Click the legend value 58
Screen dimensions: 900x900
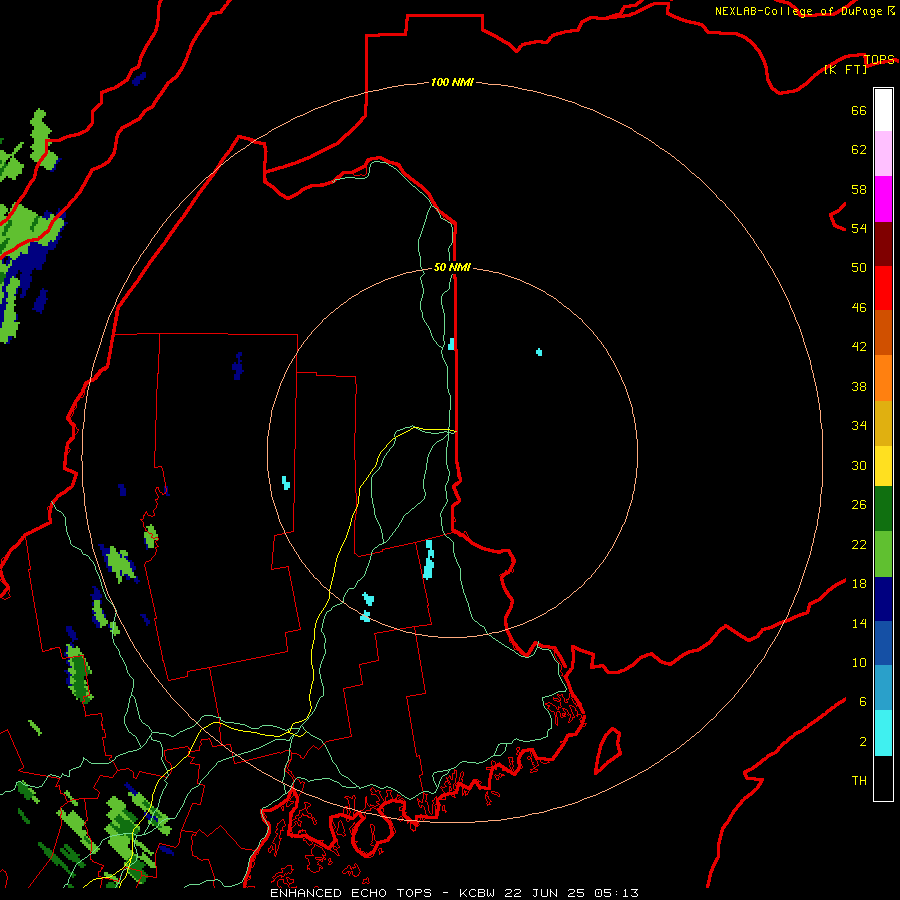coord(859,189)
